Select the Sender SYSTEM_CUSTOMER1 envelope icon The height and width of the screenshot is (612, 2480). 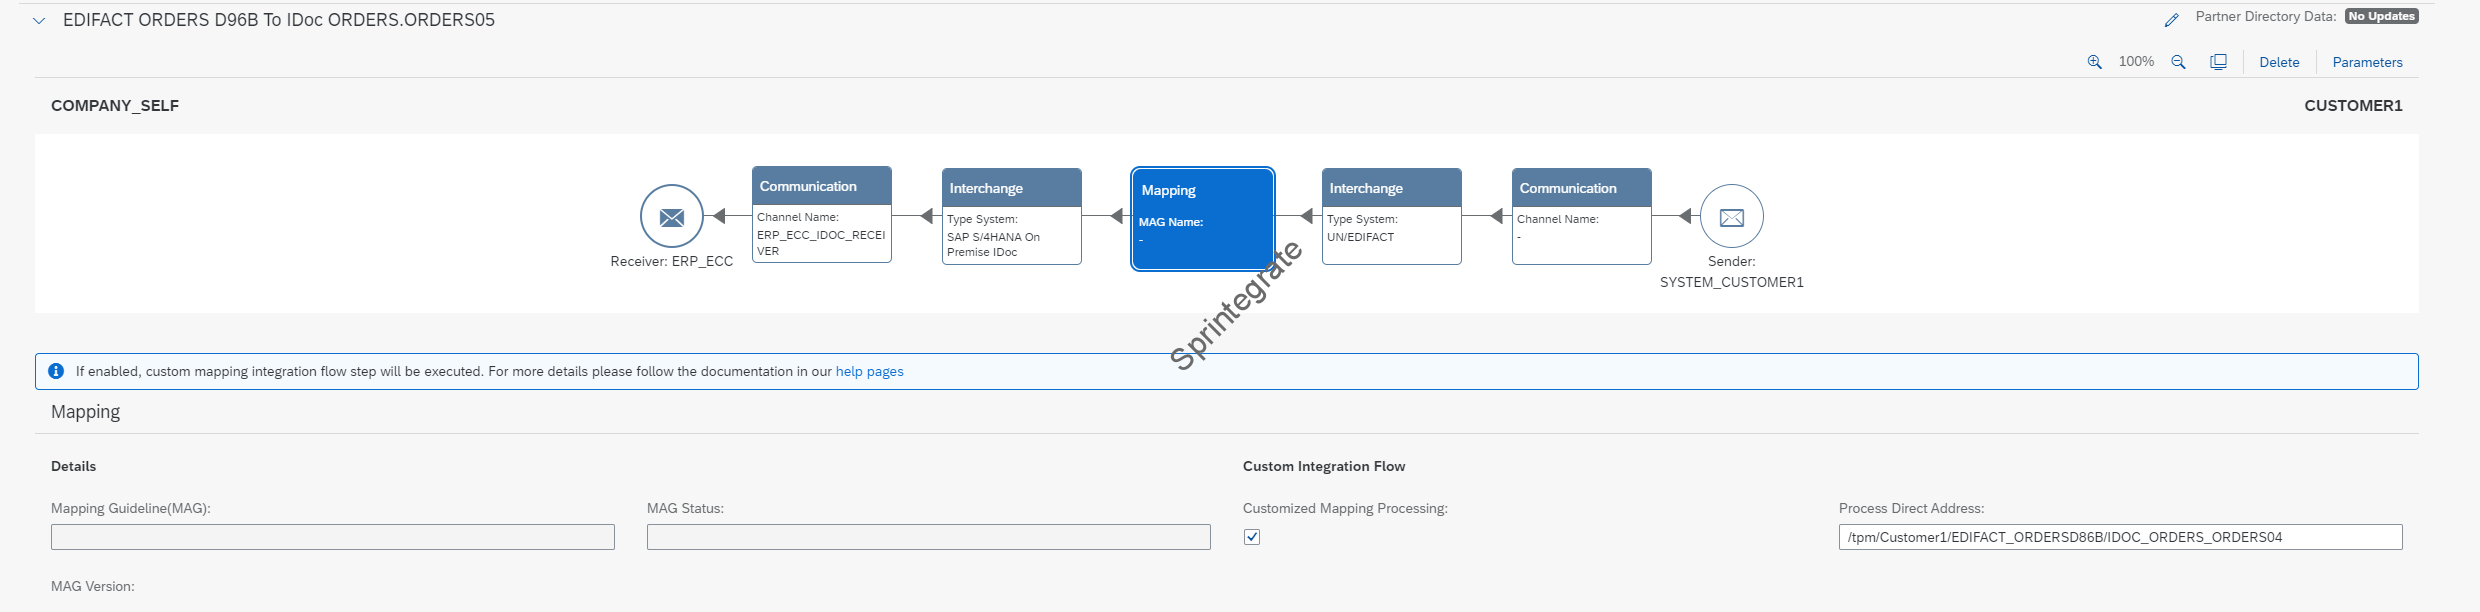coord(1731,216)
